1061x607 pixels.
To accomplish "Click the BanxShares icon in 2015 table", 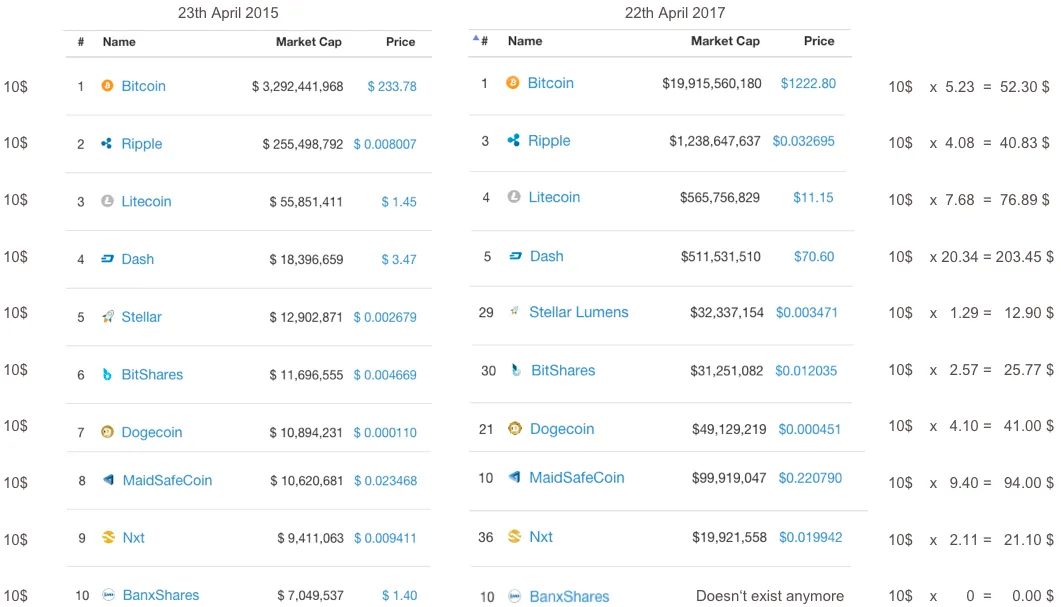I will tap(108, 595).
